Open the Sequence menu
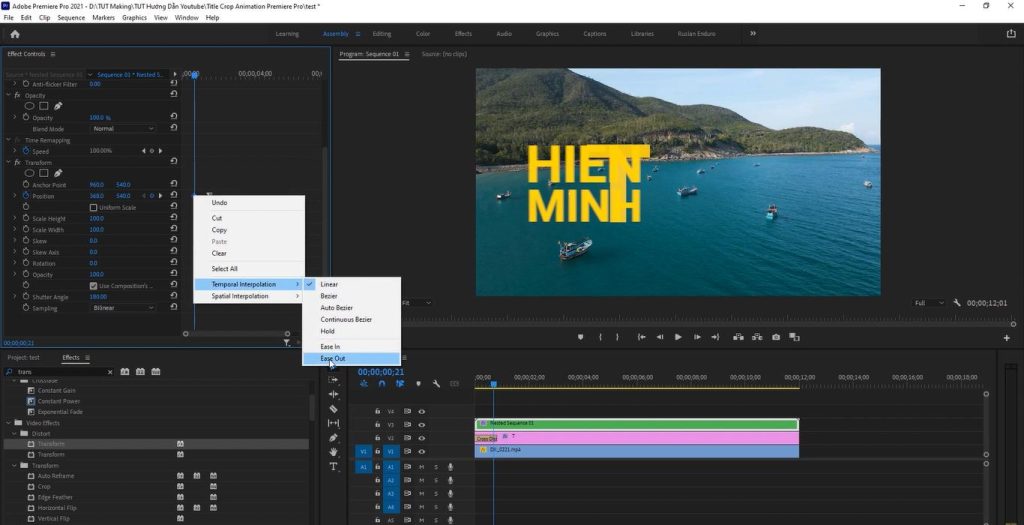The height and width of the screenshot is (525, 1024). coord(71,18)
